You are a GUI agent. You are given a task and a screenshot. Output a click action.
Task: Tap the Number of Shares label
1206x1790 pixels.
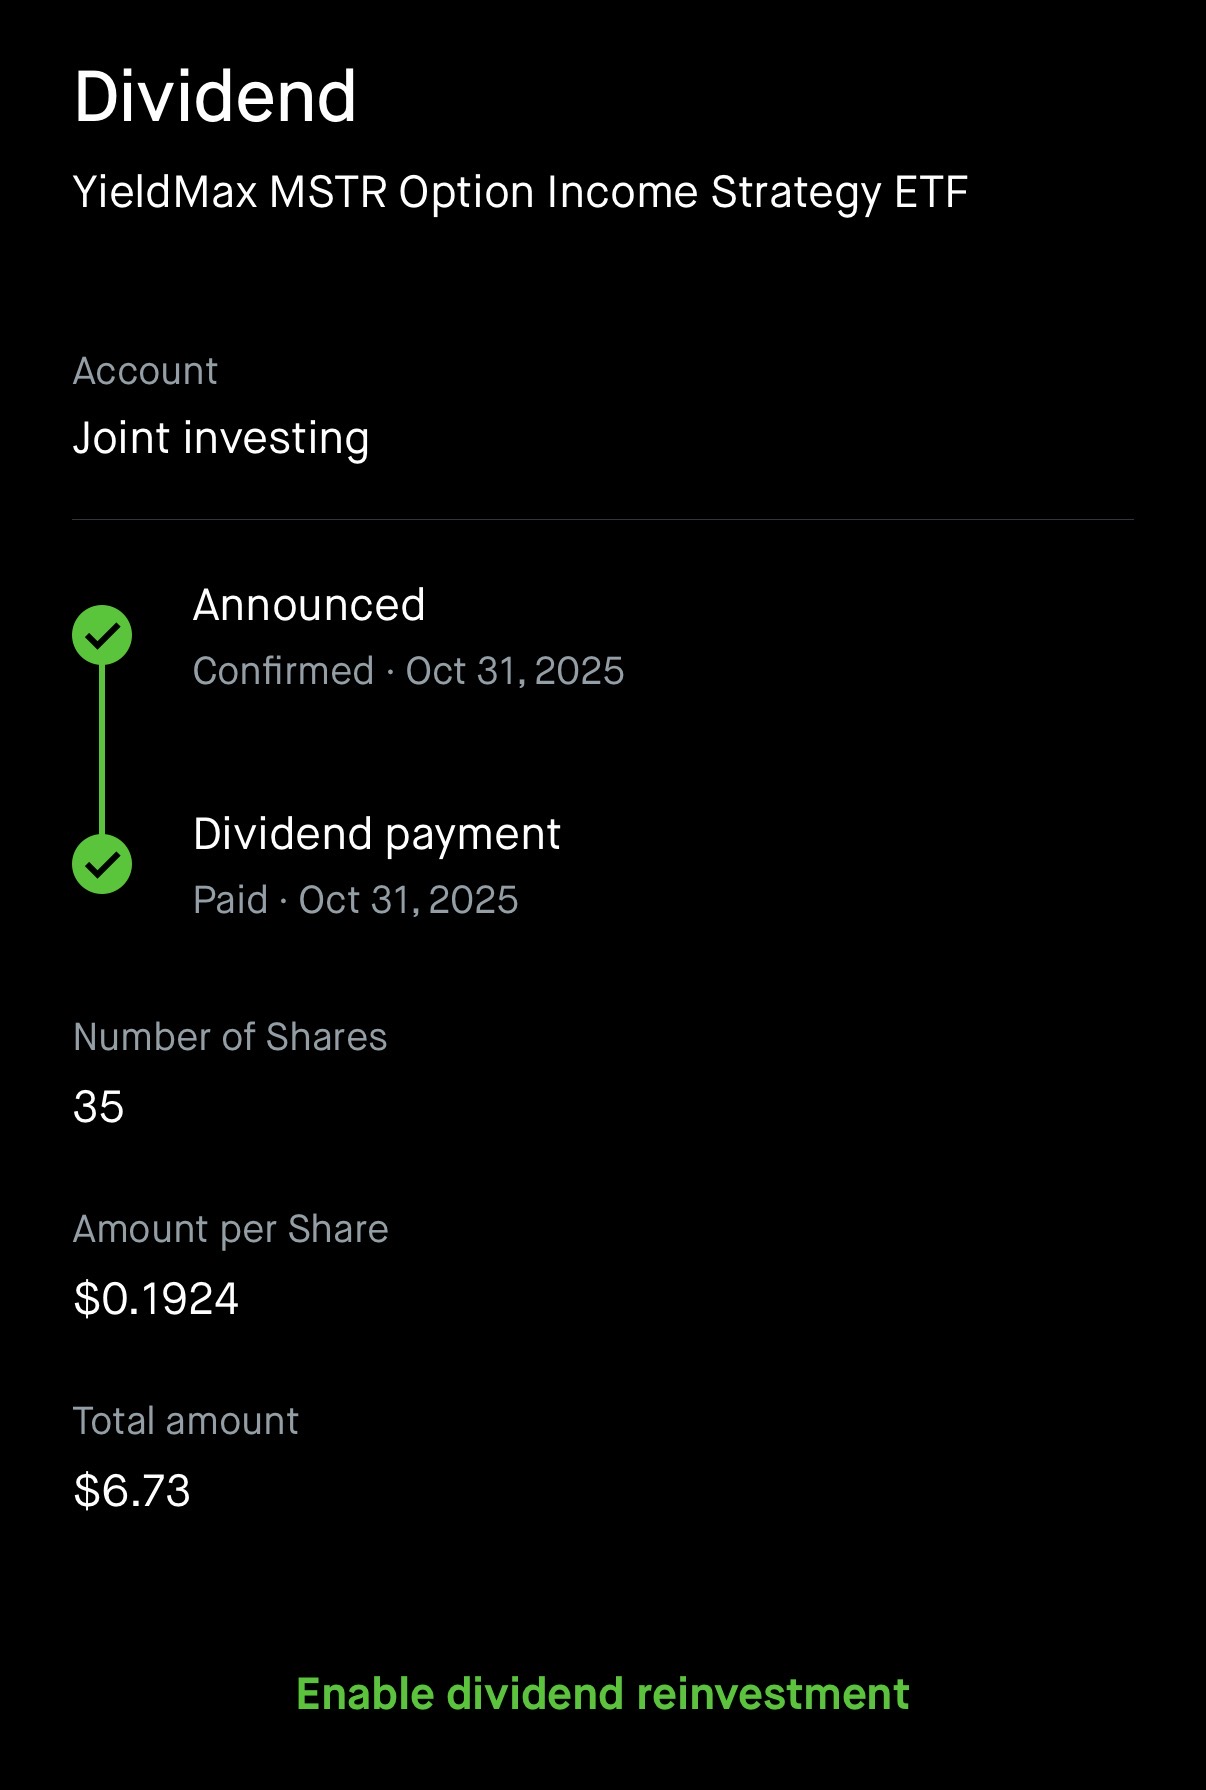click(230, 1037)
